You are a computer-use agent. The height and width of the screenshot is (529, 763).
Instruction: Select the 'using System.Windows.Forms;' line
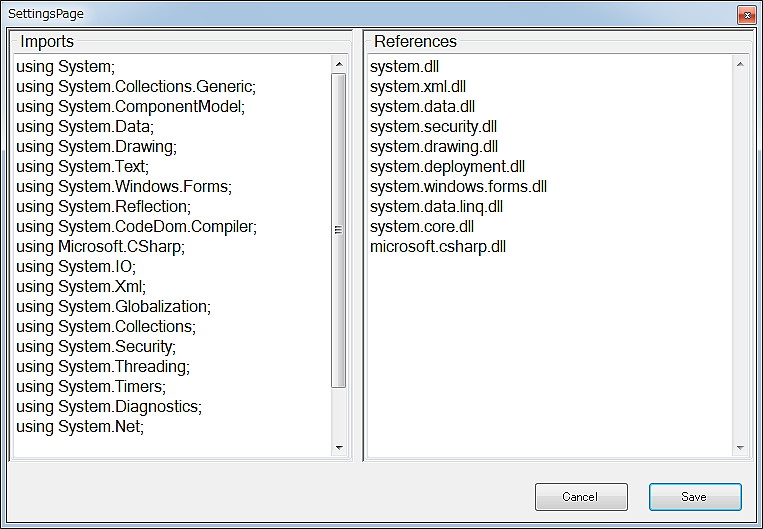(x=123, y=187)
